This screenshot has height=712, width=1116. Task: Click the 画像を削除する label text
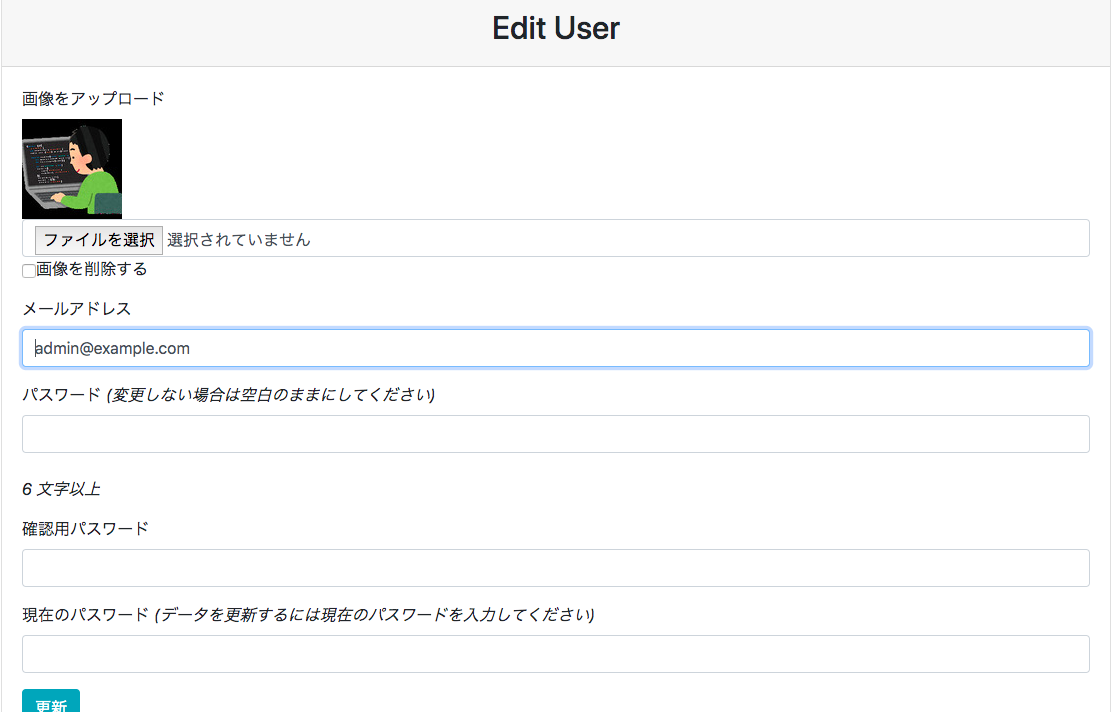click(92, 269)
